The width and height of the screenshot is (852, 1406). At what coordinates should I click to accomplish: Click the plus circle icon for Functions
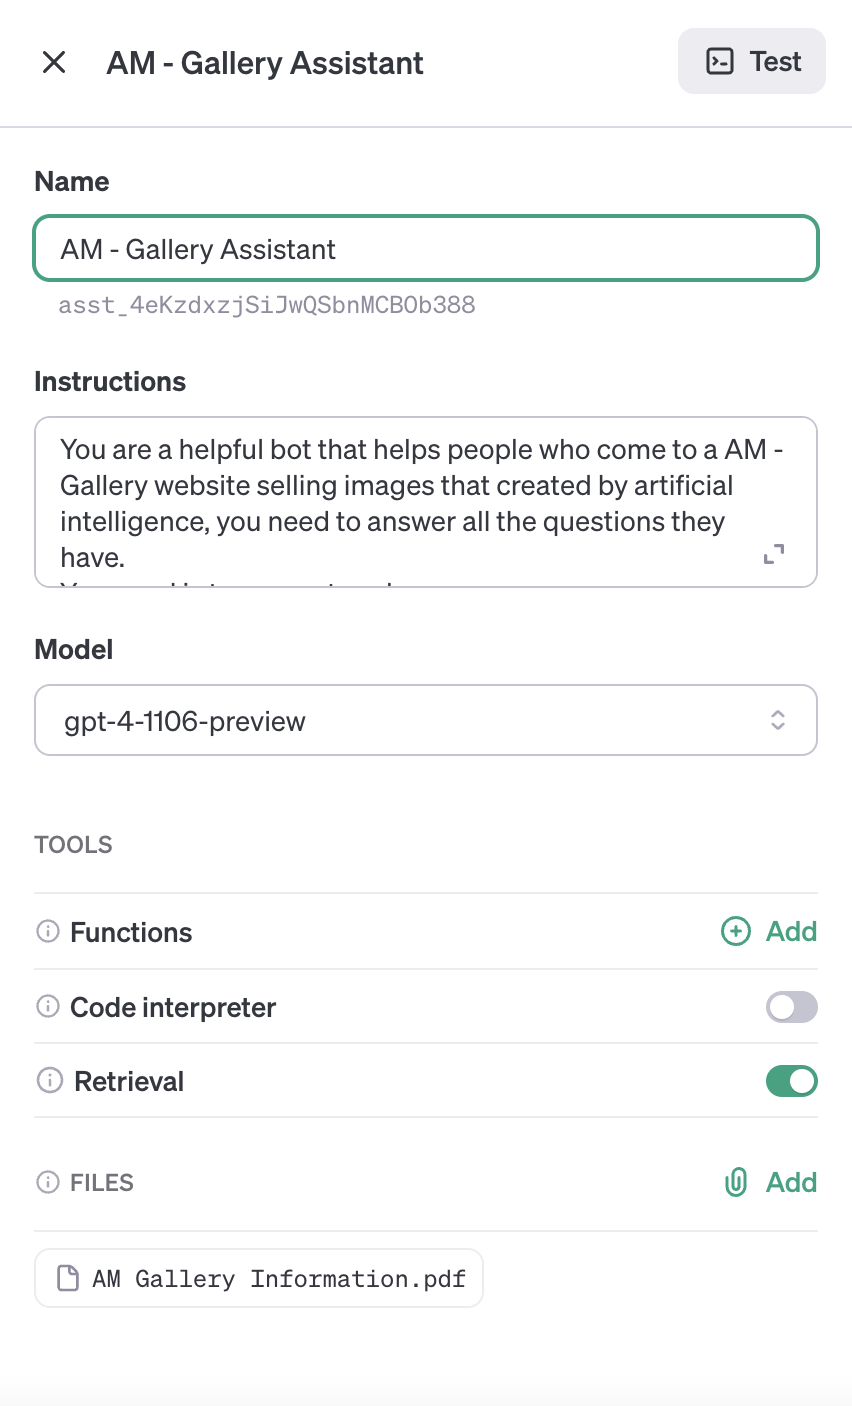point(736,932)
